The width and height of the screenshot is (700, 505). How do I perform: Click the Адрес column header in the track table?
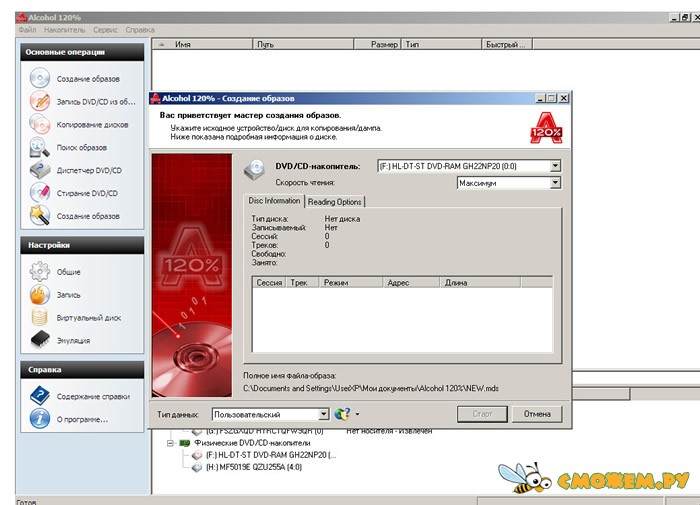[x=411, y=283]
